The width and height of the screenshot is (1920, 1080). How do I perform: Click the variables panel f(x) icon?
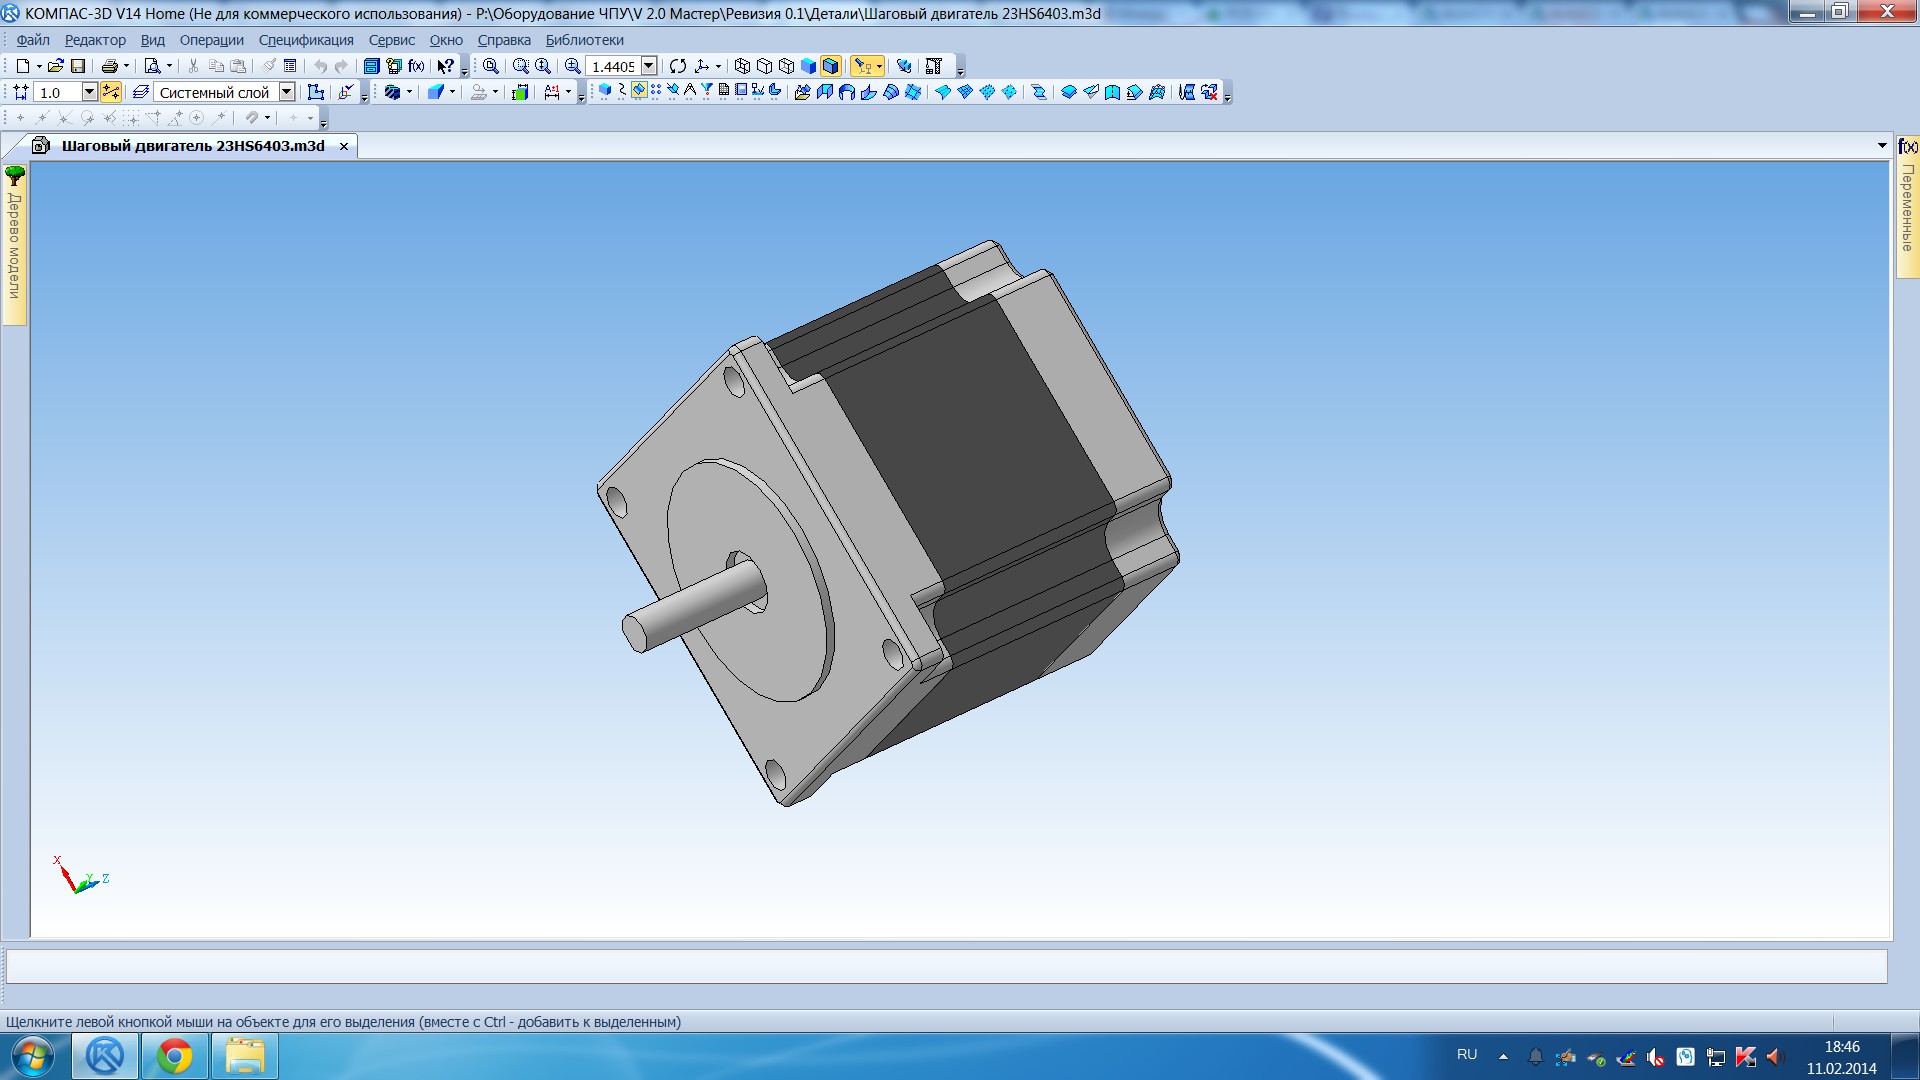point(1908,146)
